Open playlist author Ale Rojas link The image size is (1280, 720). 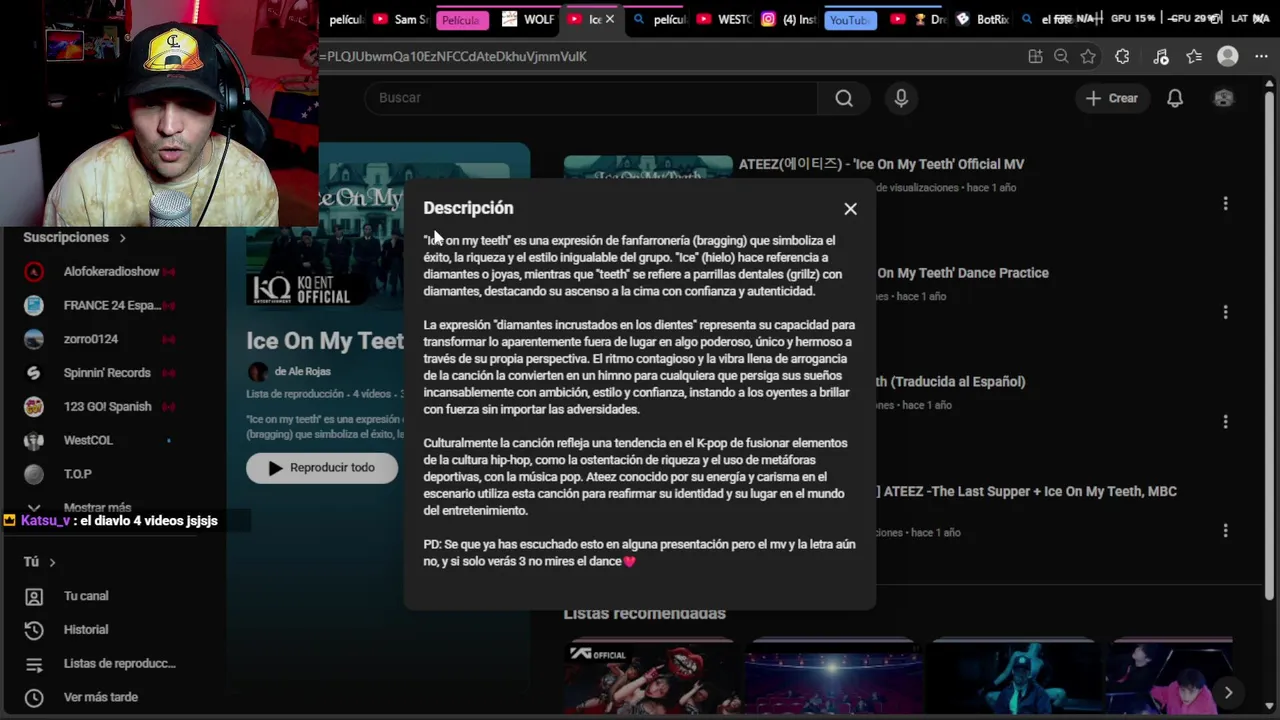(302, 371)
